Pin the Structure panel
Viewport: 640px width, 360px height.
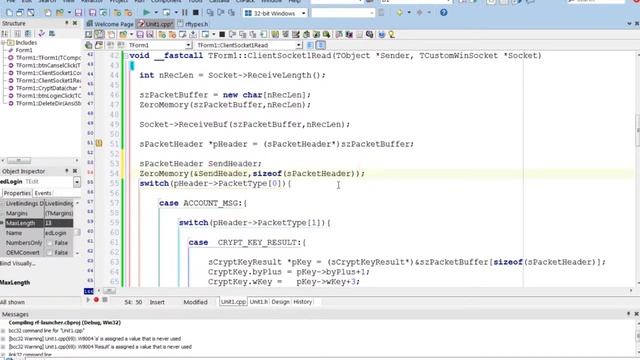tap(67, 23)
